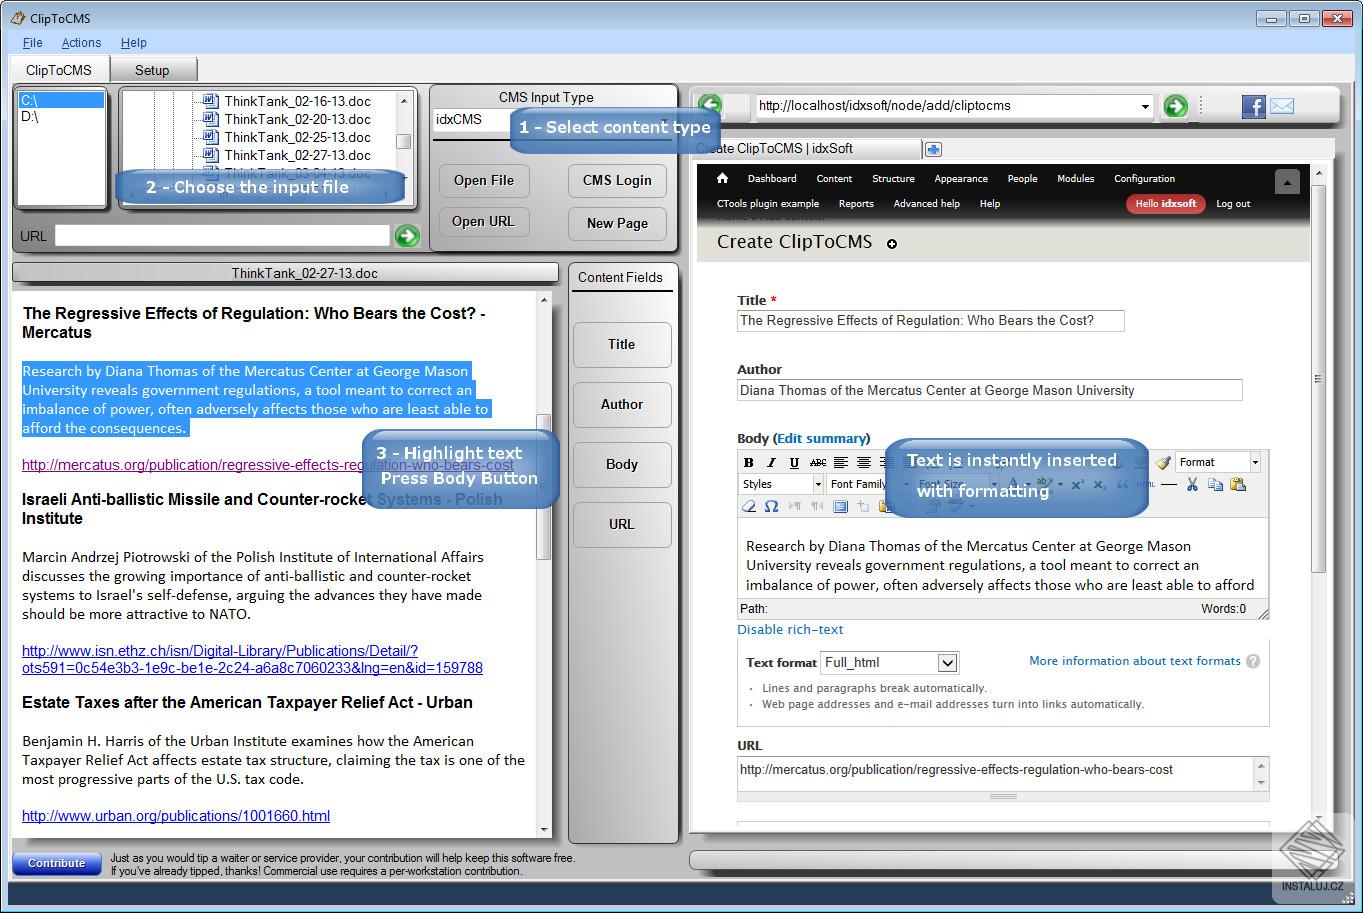1363x913 pixels.
Task: Click the plus shortcut icon beside Create ClipToCMS
Action: 892,243
